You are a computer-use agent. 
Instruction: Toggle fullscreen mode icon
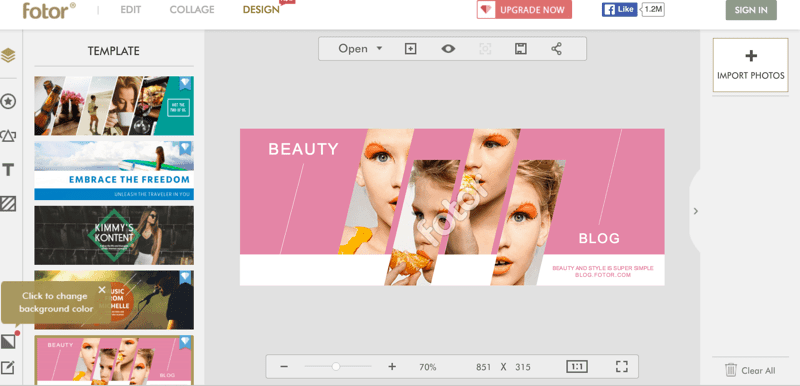[x=621, y=367]
